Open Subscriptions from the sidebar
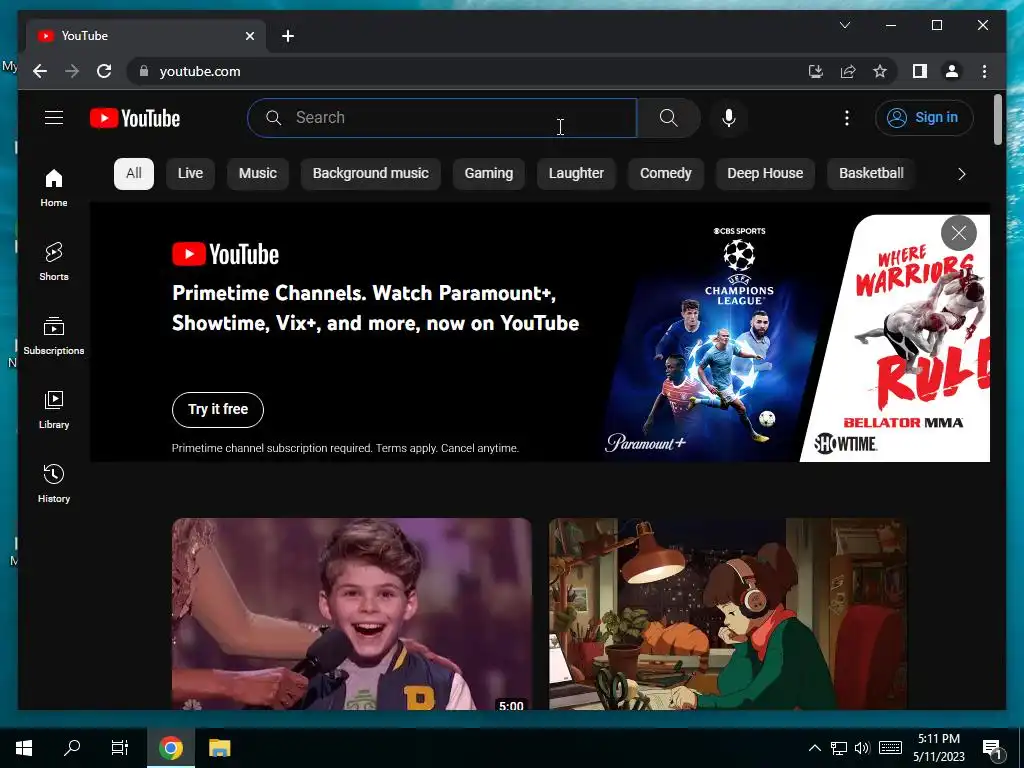1024x768 pixels. click(x=54, y=336)
